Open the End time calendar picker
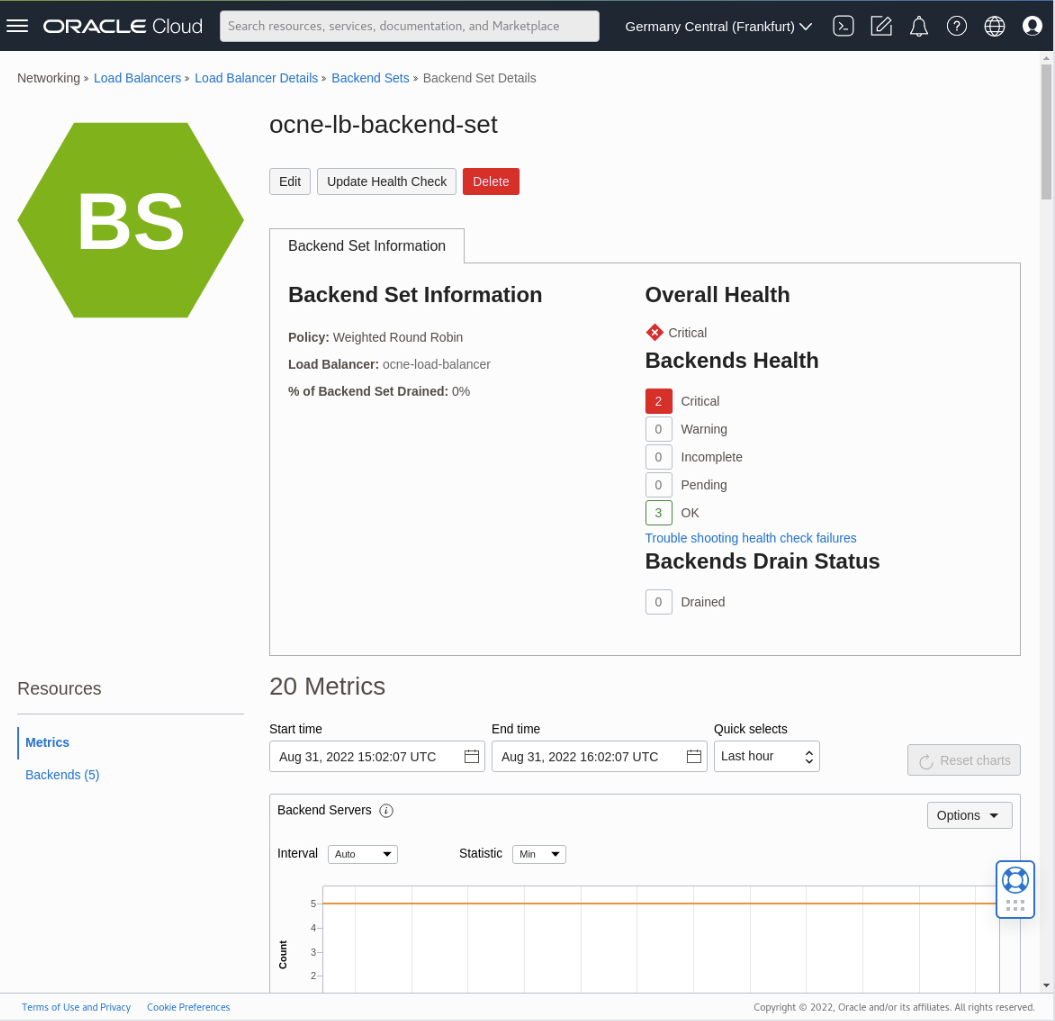The image size is (1055, 1021). [694, 757]
